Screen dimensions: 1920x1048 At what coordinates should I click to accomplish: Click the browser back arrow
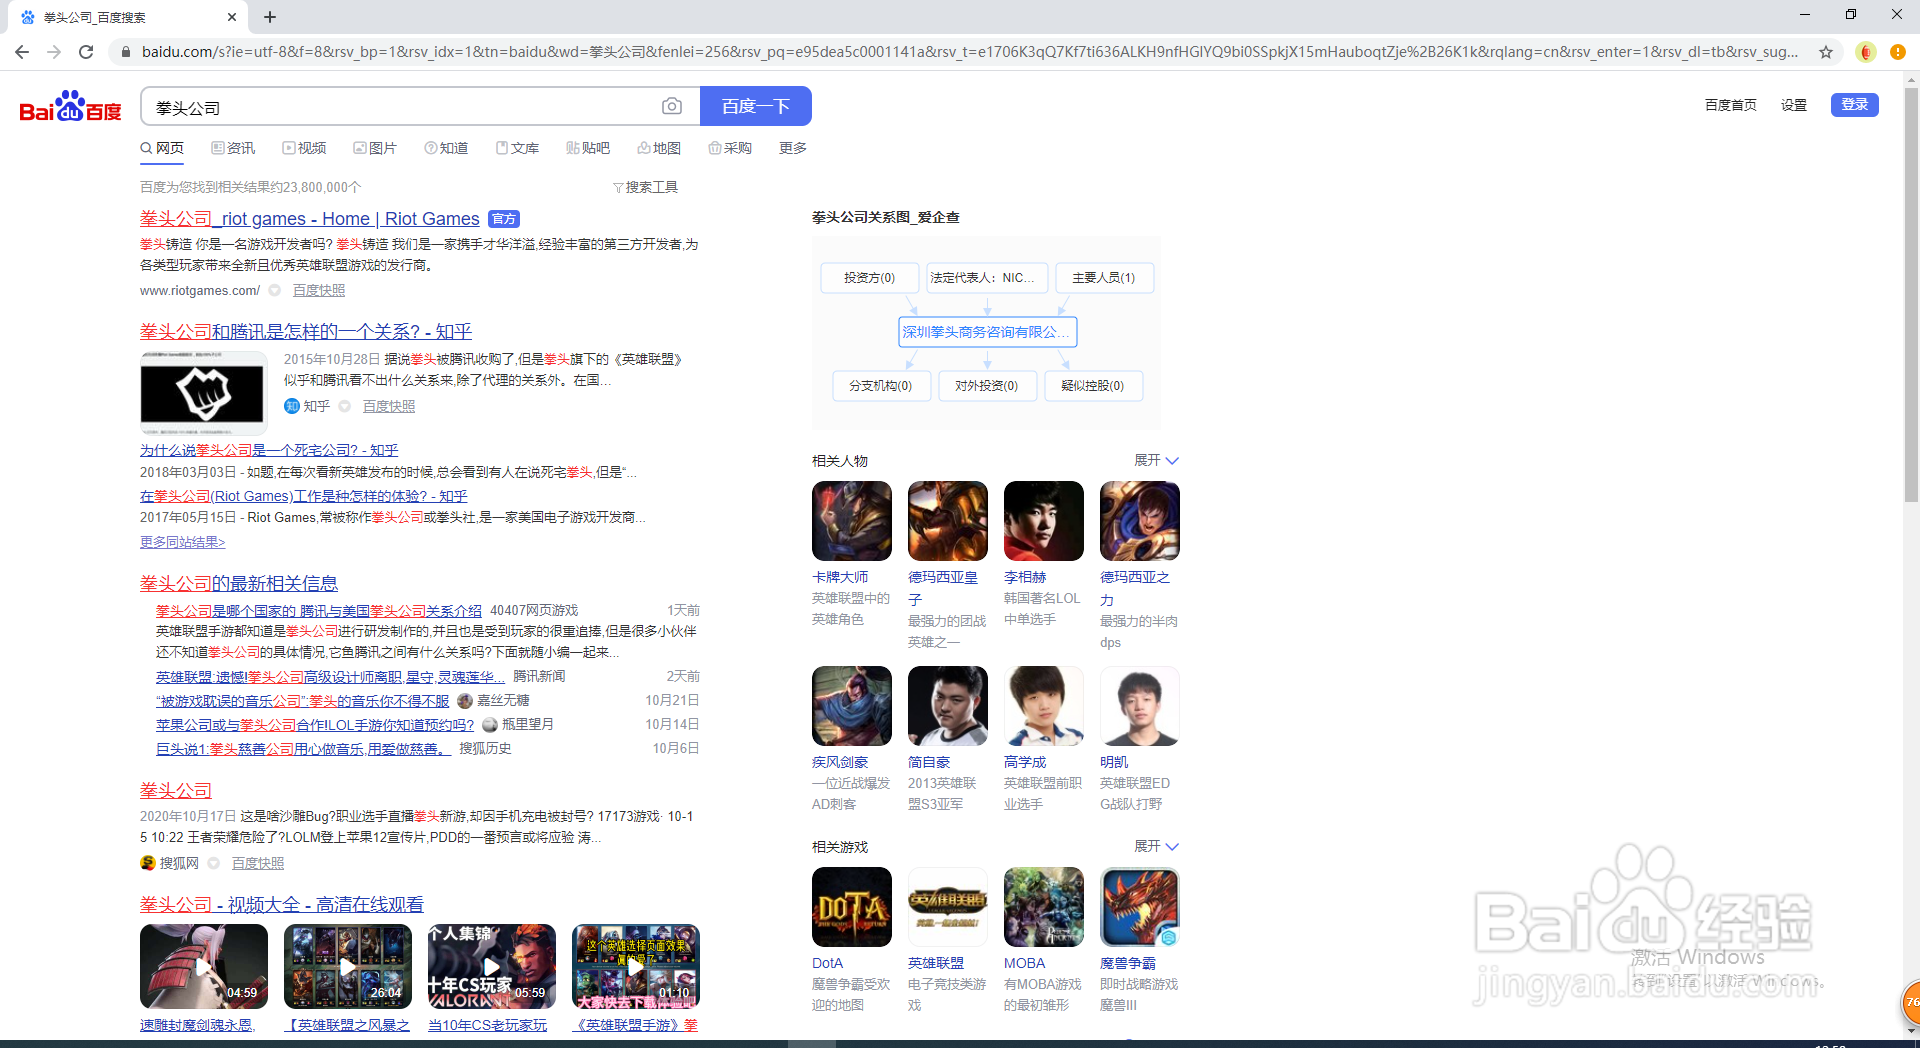click(21, 52)
